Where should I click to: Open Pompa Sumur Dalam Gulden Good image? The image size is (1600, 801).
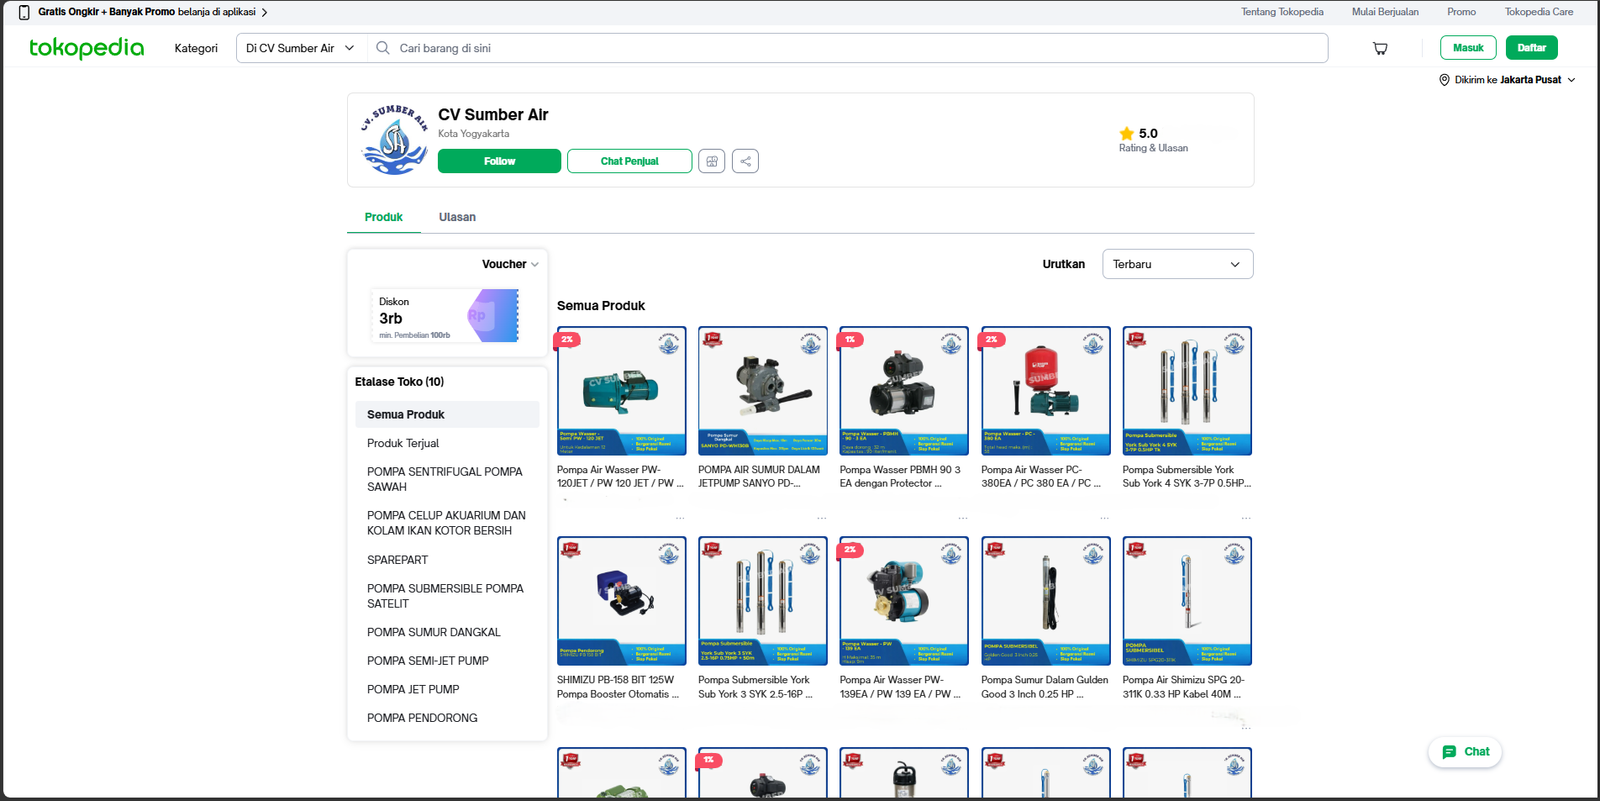[1046, 601]
